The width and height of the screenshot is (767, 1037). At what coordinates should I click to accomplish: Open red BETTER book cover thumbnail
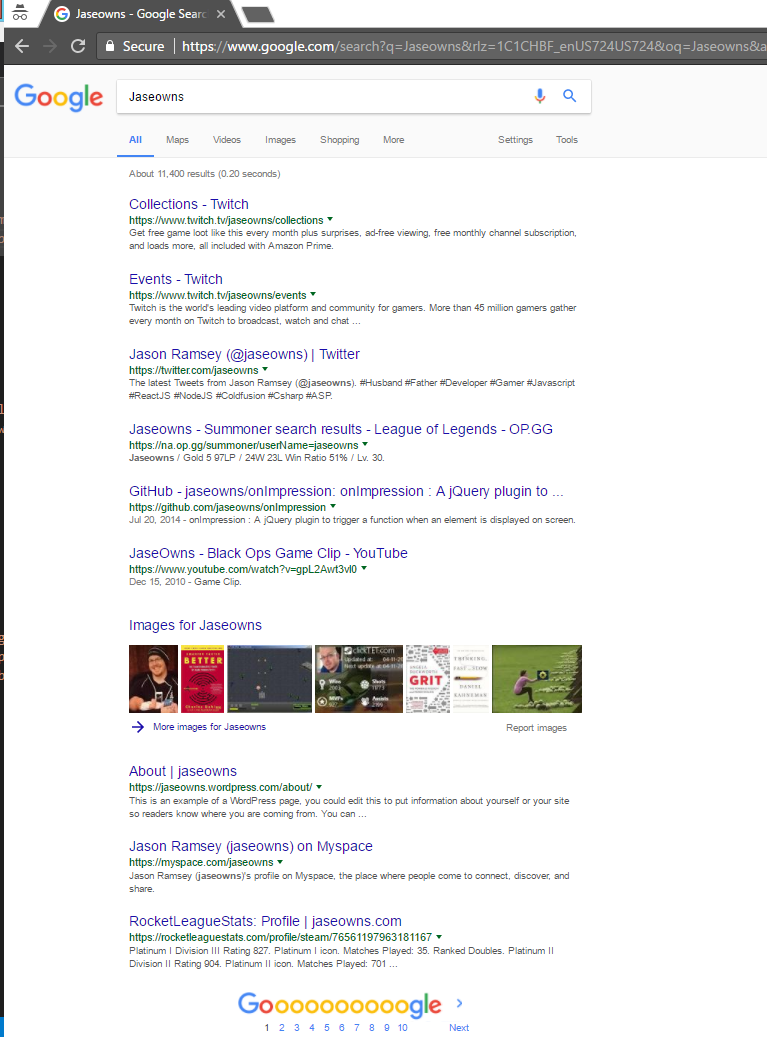point(202,679)
